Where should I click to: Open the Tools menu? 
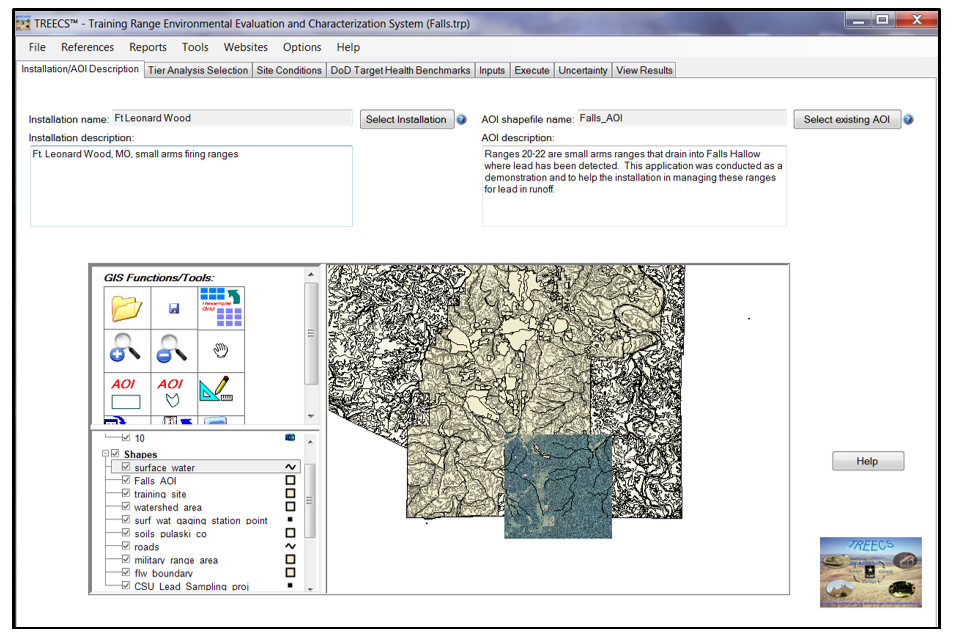point(195,47)
